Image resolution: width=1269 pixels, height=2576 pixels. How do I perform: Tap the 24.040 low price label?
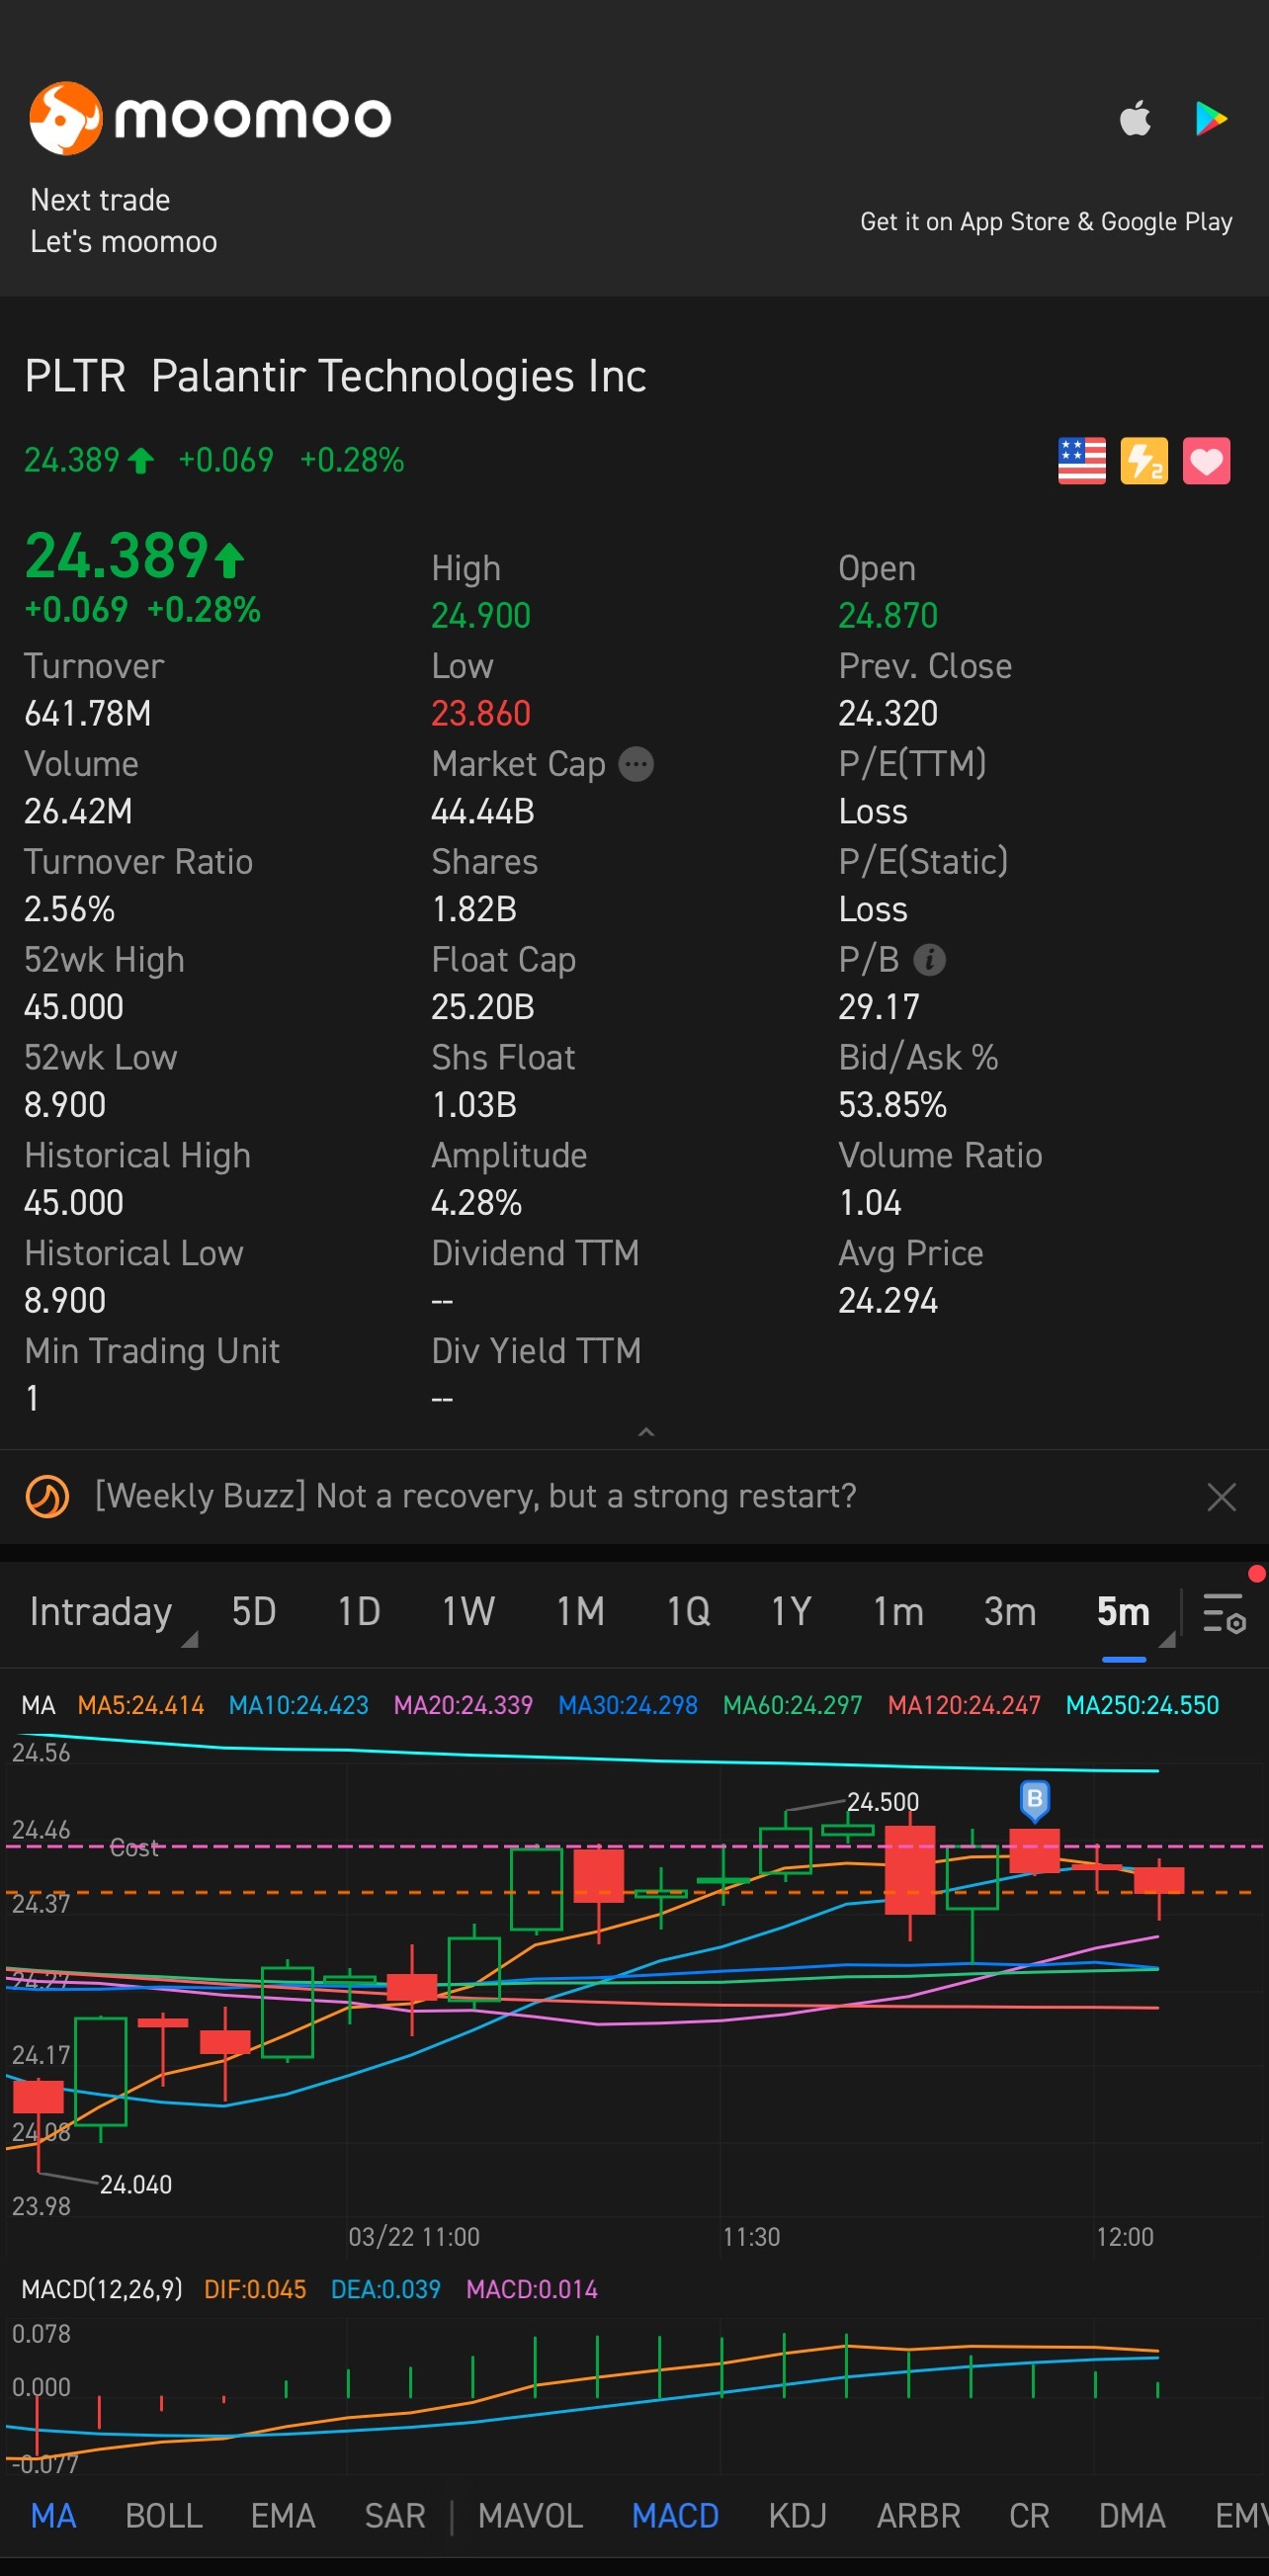click(136, 2184)
